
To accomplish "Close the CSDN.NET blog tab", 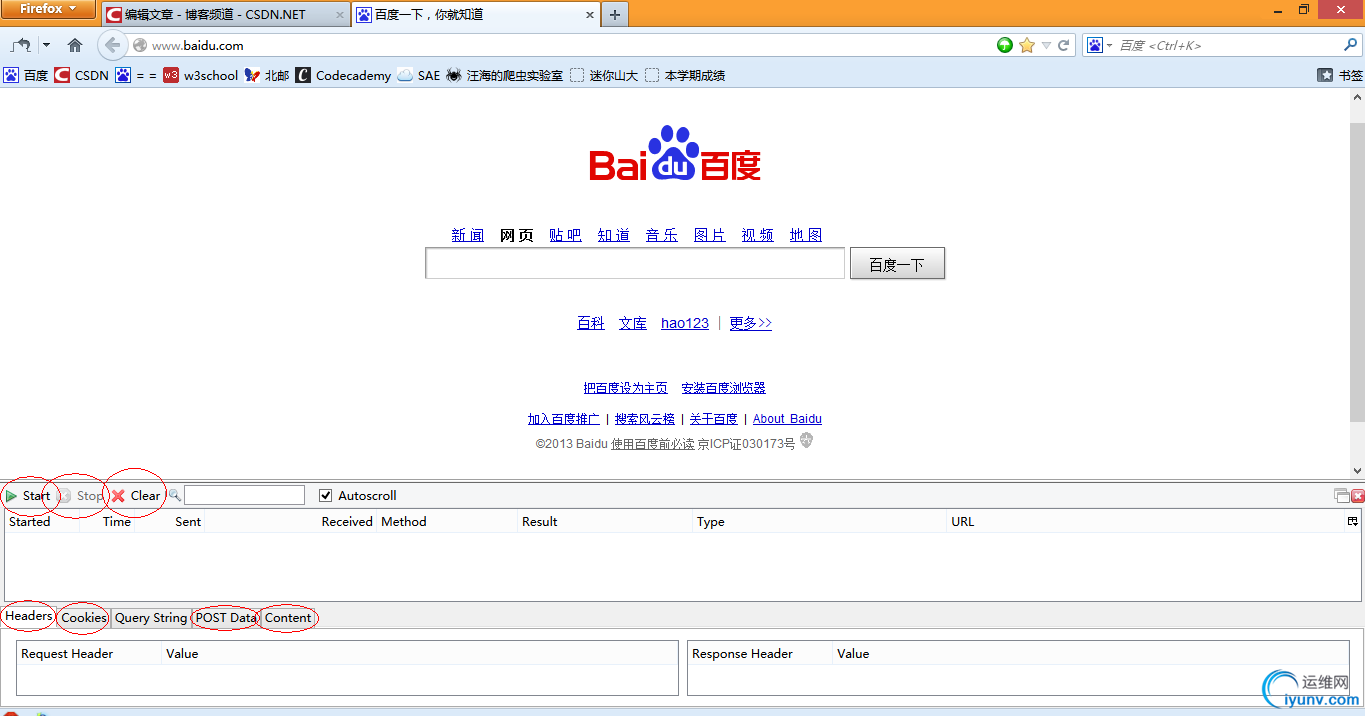I will click(x=340, y=15).
